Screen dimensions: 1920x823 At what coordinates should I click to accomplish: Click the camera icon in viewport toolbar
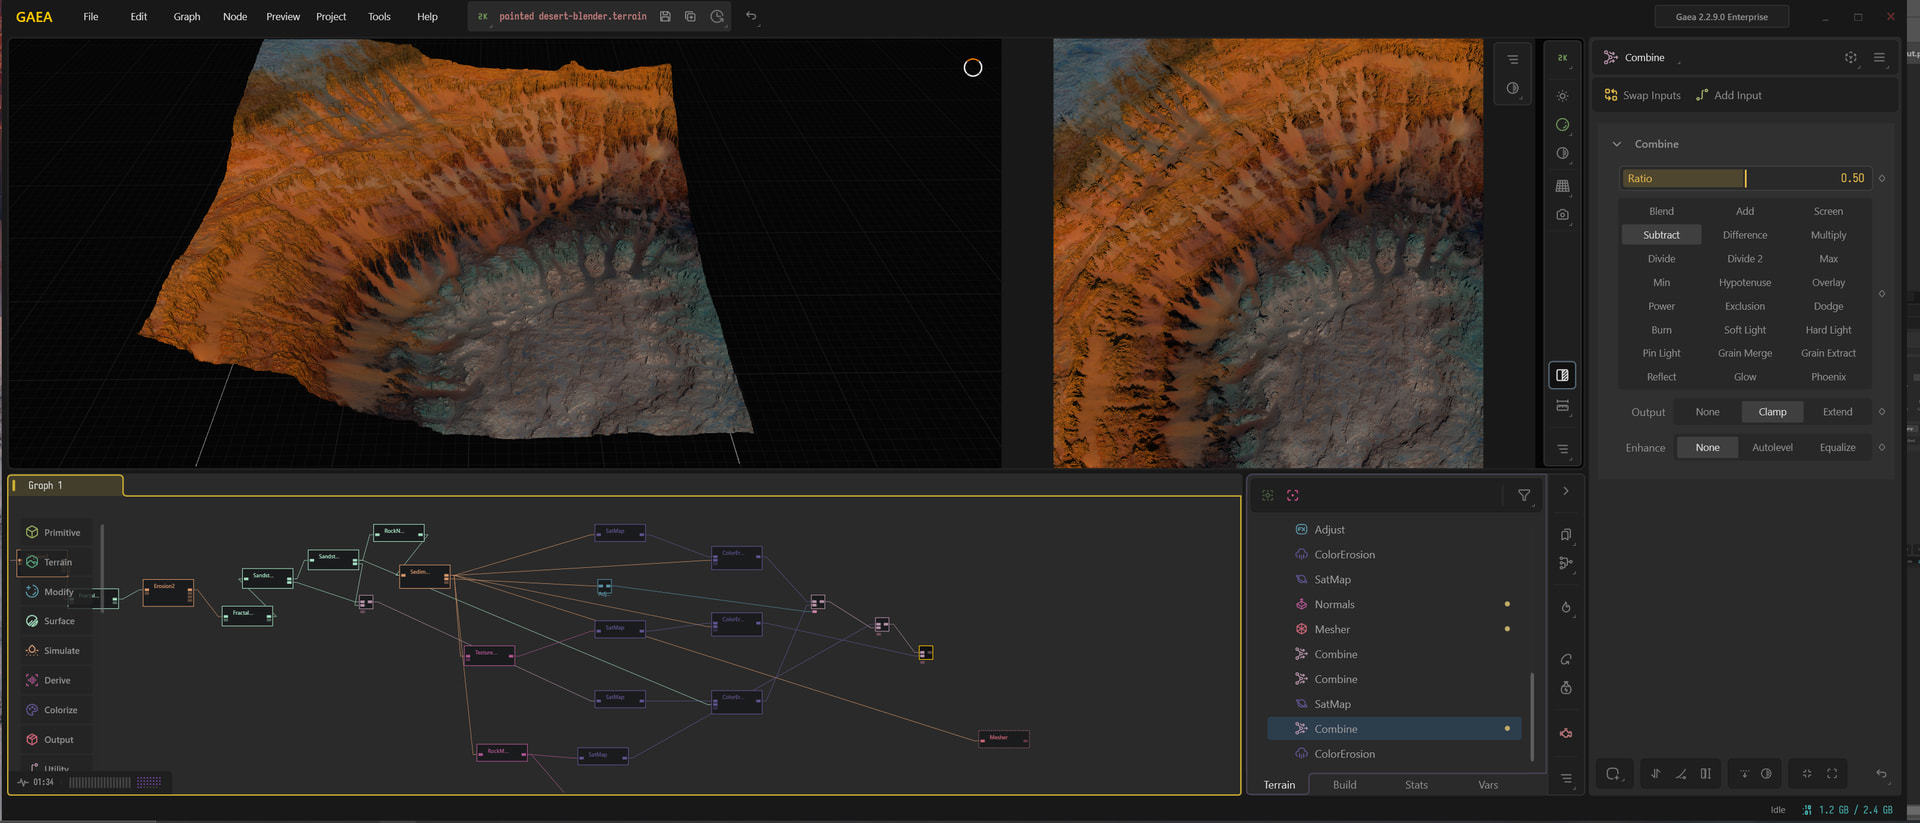(x=1562, y=215)
